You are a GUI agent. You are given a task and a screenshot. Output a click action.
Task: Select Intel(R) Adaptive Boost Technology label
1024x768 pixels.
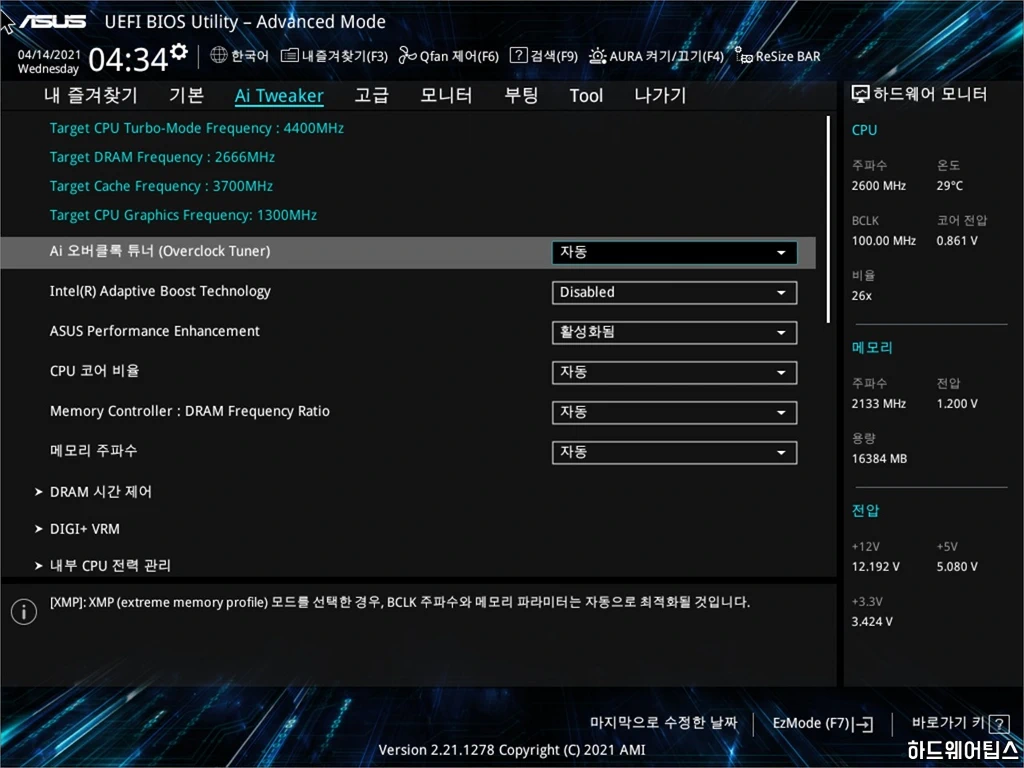tap(160, 292)
